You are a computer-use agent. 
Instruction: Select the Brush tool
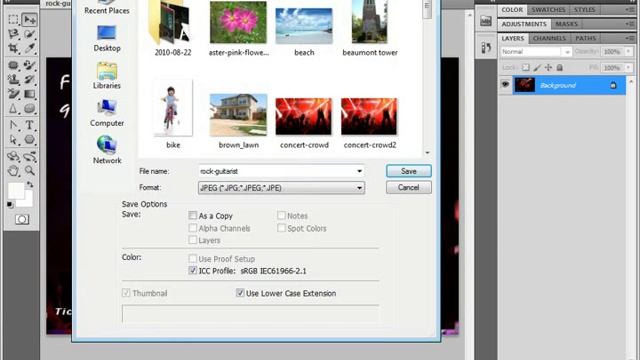tap(29, 65)
